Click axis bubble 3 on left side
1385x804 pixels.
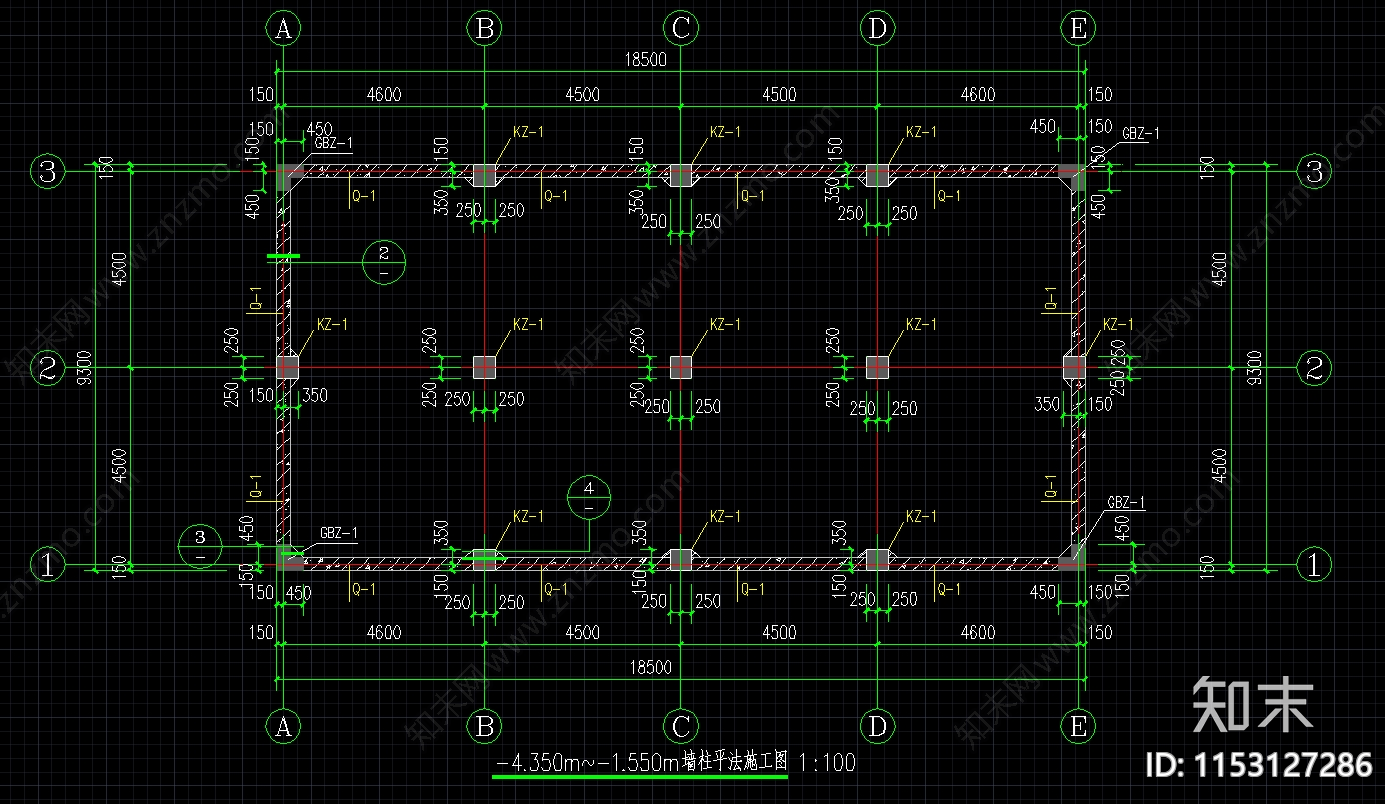coord(47,172)
